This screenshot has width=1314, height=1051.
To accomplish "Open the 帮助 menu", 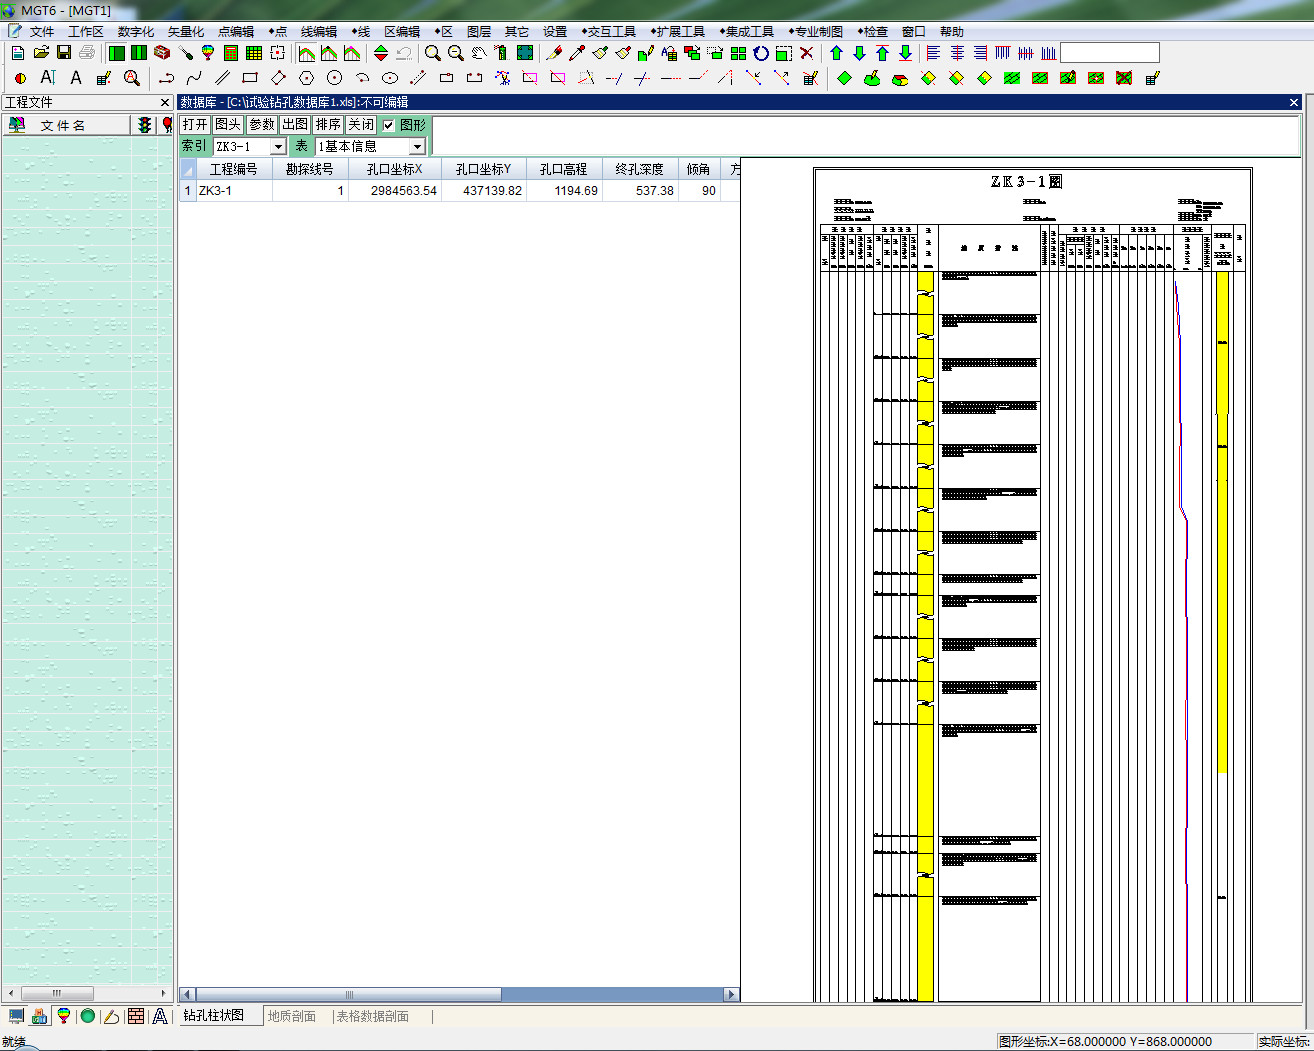I will point(952,32).
